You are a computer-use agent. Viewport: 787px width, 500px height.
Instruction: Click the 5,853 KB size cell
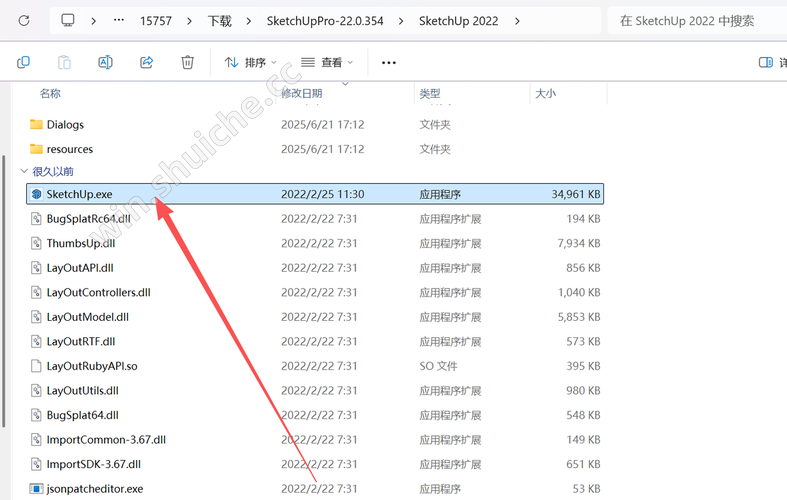tap(579, 317)
